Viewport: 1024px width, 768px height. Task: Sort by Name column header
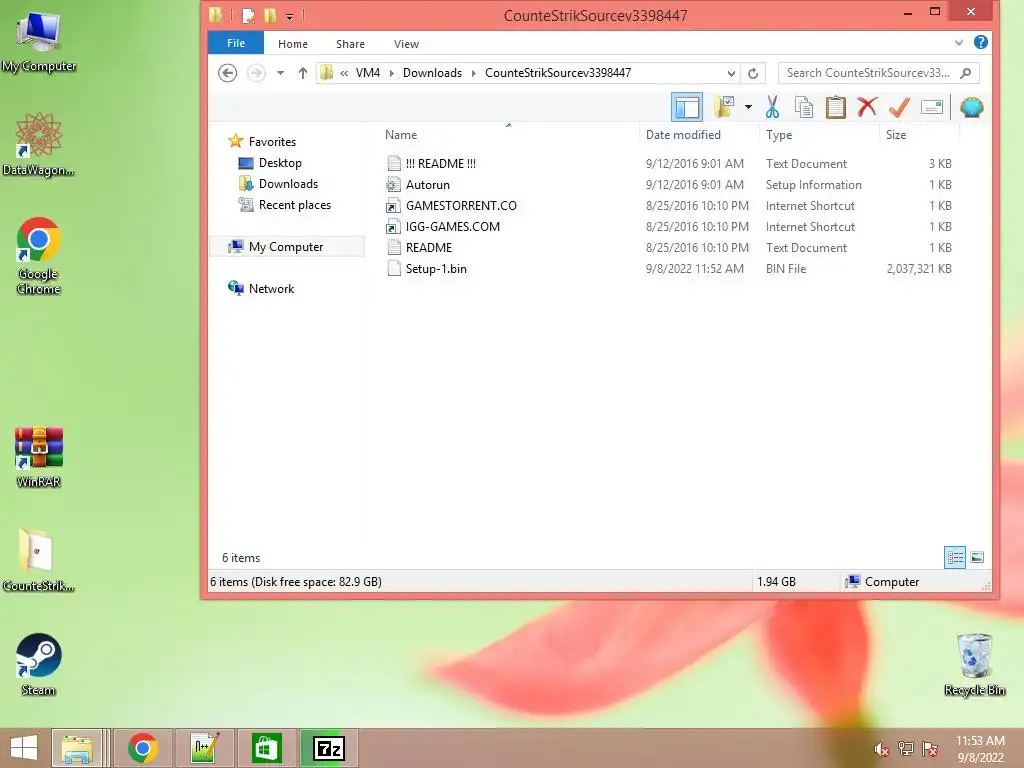click(401, 135)
